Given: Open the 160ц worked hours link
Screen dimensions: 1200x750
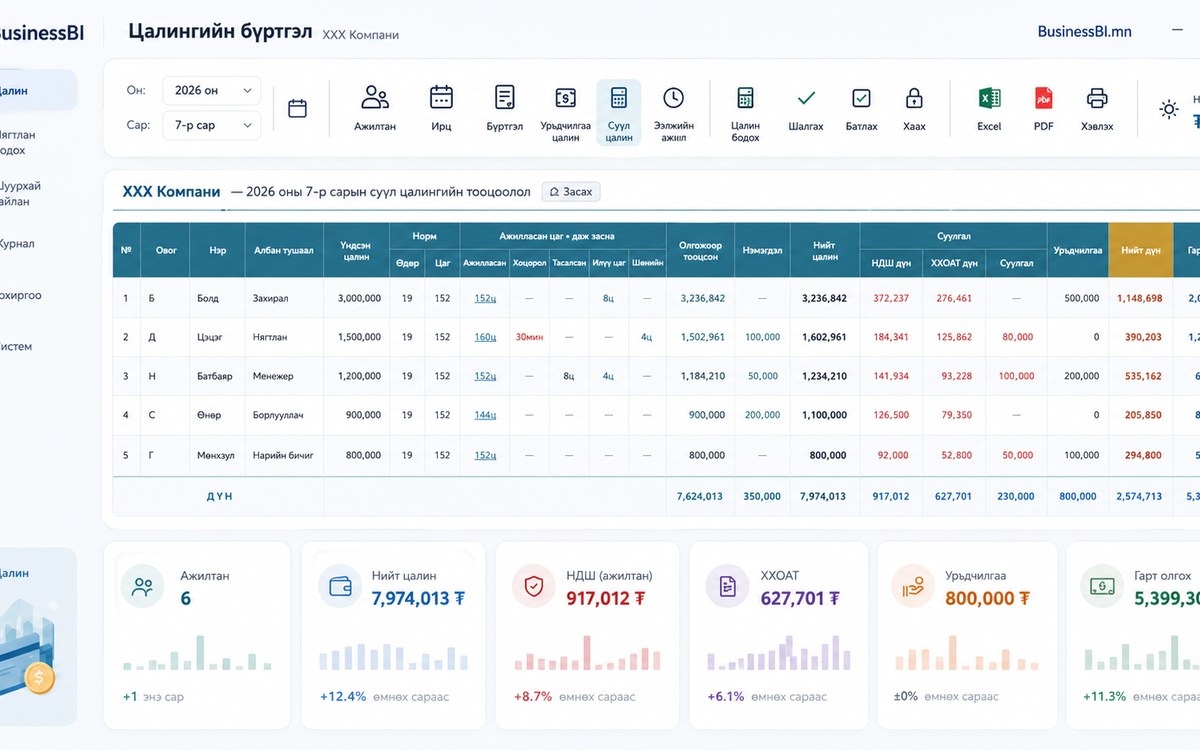Looking at the screenshot, I should point(485,337).
